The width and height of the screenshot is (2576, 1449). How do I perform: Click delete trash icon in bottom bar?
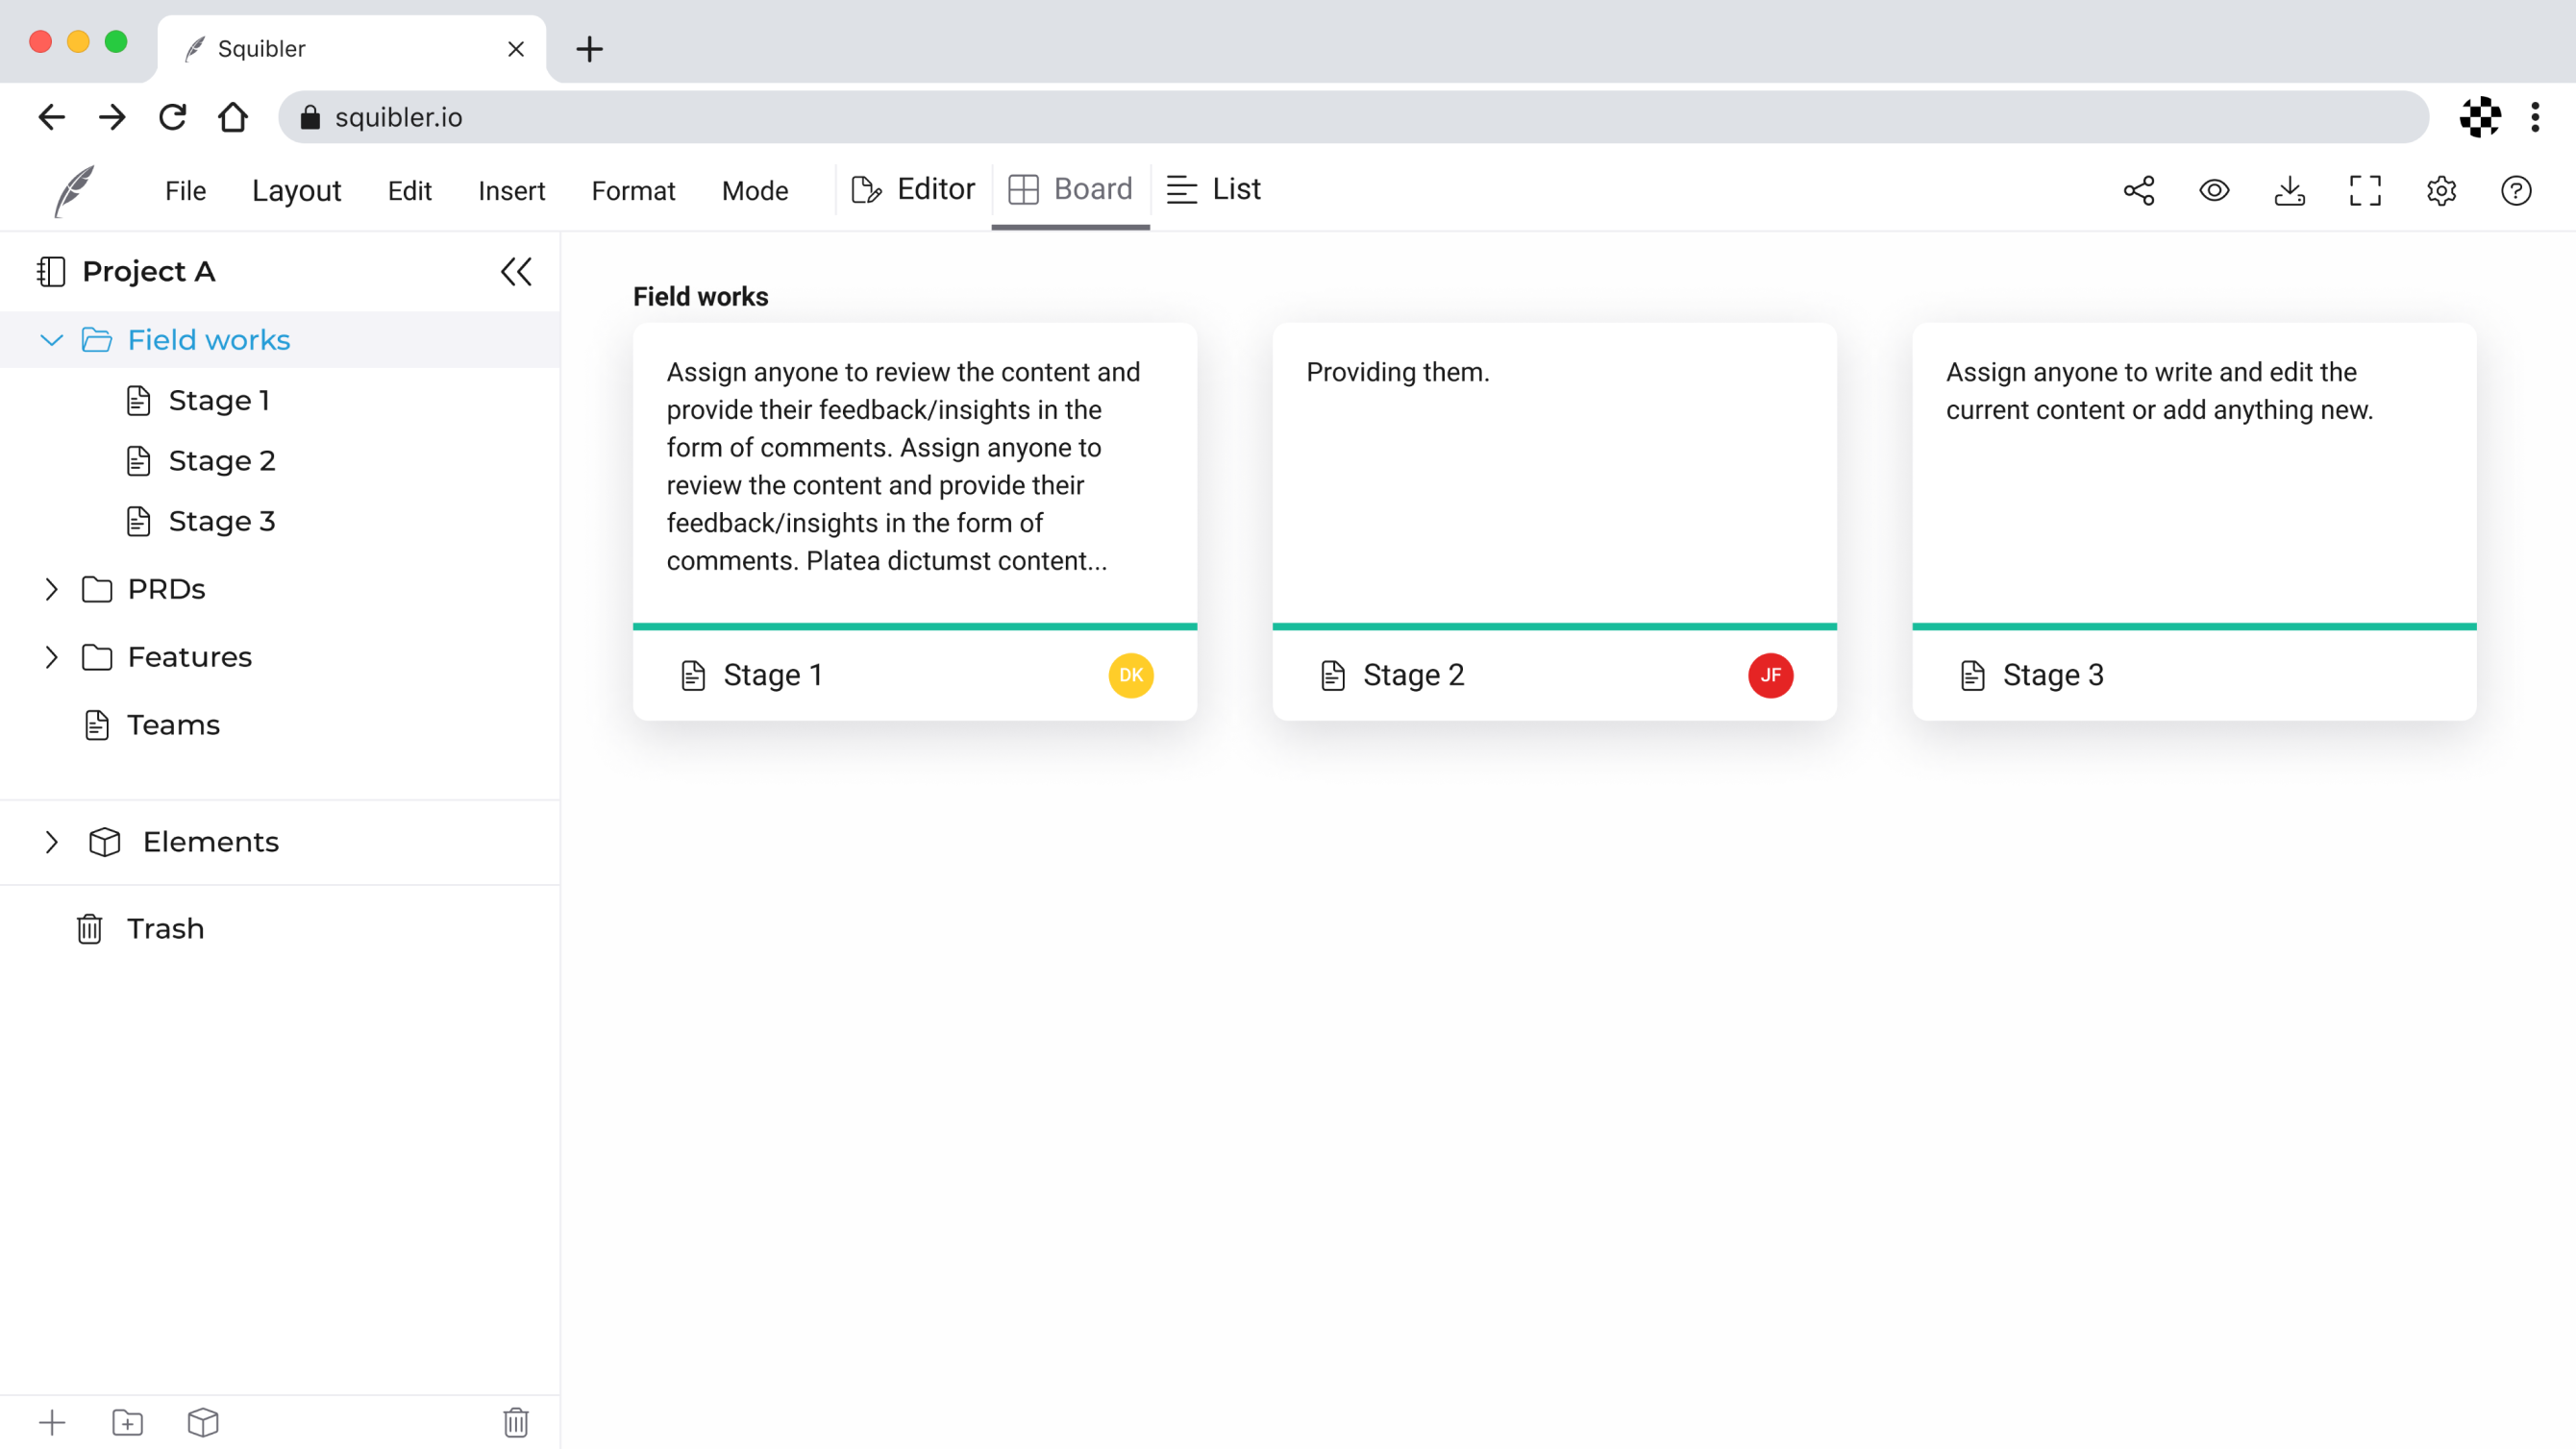click(516, 1422)
